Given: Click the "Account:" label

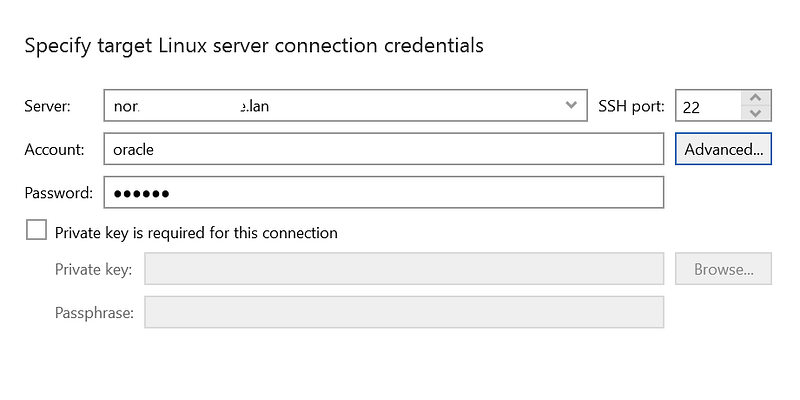Looking at the screenshot, I should (x=53, y=149).
